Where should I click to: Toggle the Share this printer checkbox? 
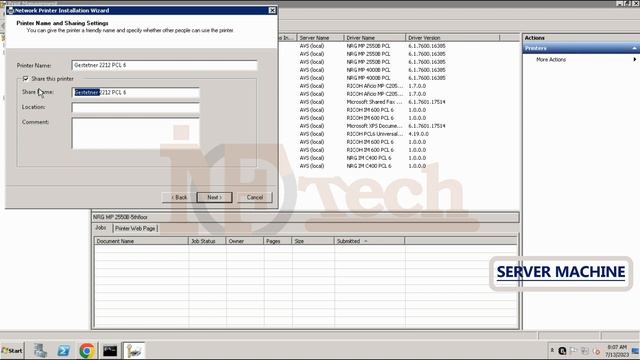25,78
